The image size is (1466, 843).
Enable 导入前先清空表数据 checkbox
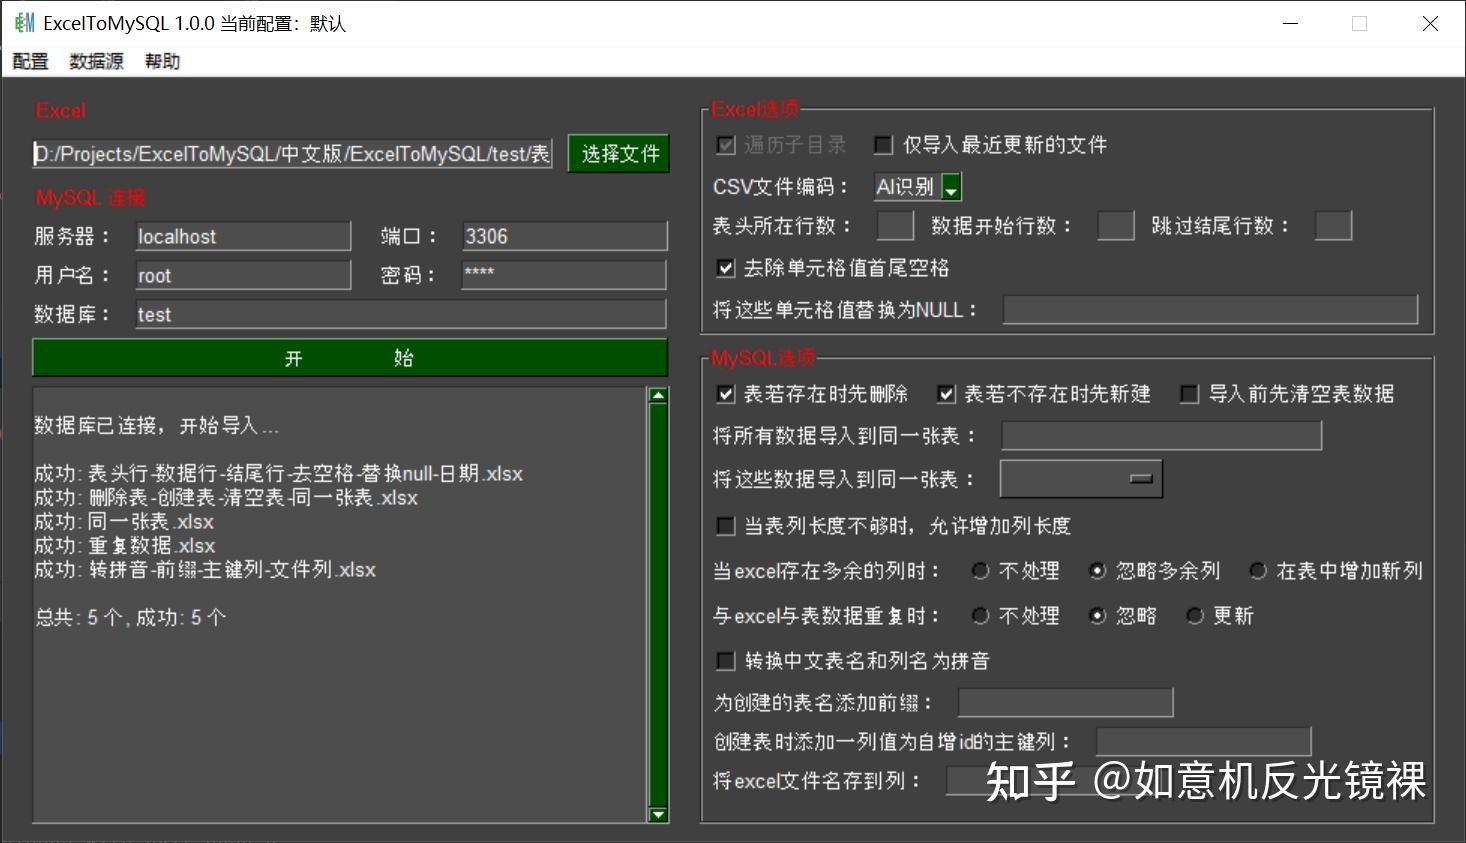pyautogui.click(x=1189, y=394)
